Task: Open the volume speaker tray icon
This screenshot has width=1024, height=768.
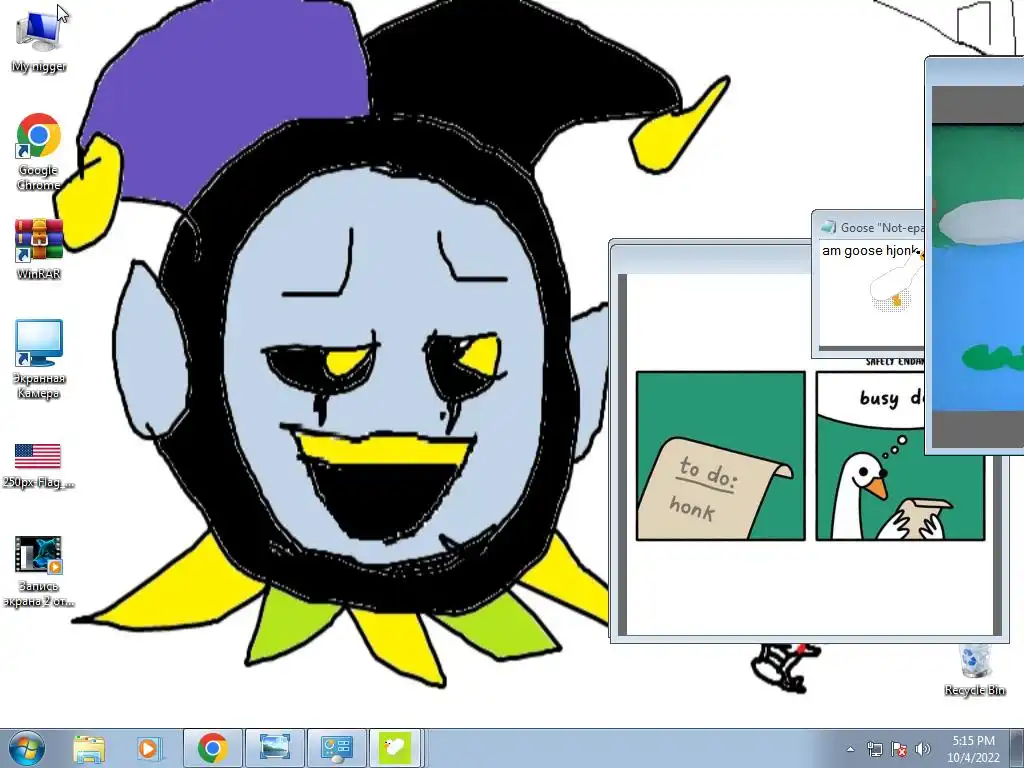Action: pos(923,749)
